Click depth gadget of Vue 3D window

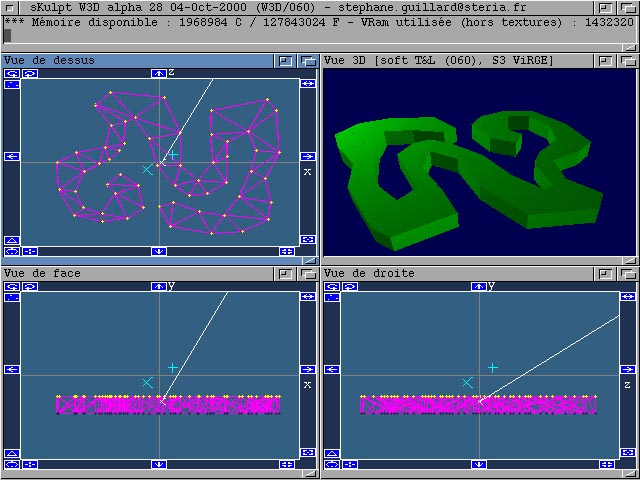click(x=628, y=62)
